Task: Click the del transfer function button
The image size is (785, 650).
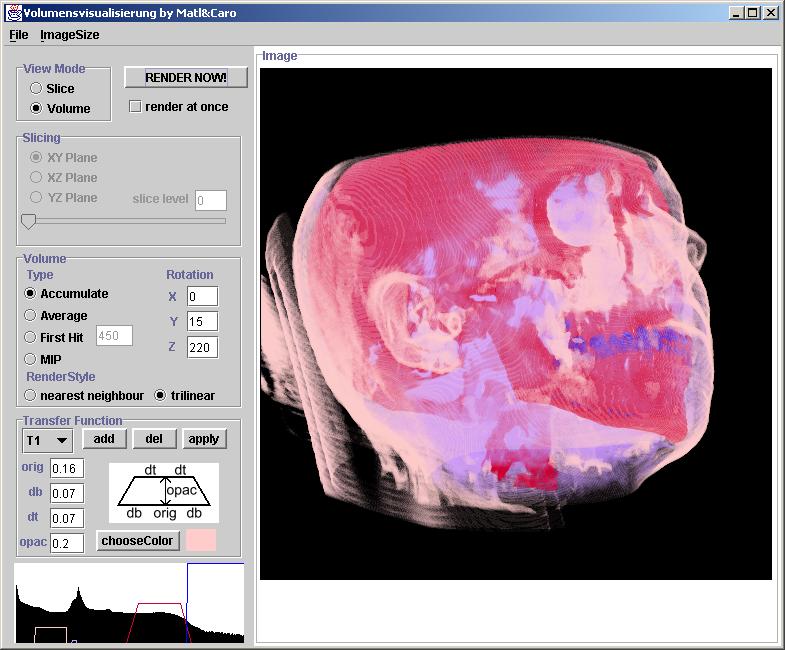Action: 154,439
